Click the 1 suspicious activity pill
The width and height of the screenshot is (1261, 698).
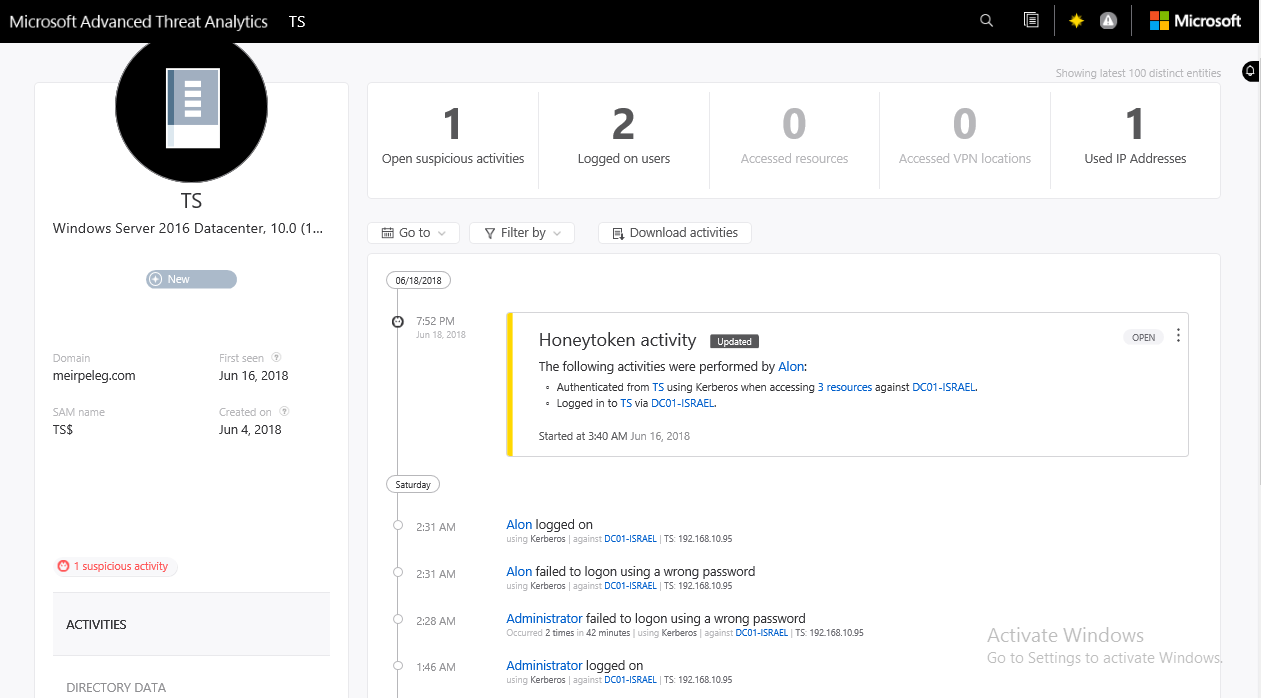coord(116,566)
